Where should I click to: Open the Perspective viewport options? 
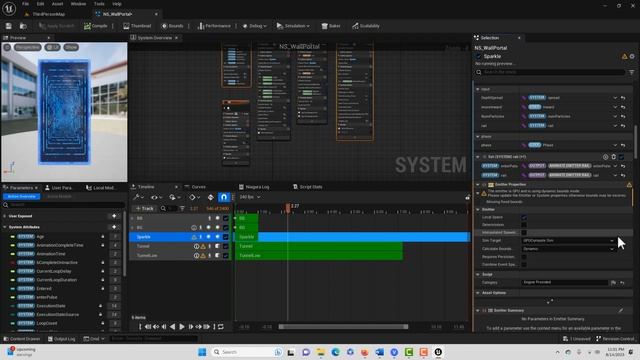click(x=28, y=47)
